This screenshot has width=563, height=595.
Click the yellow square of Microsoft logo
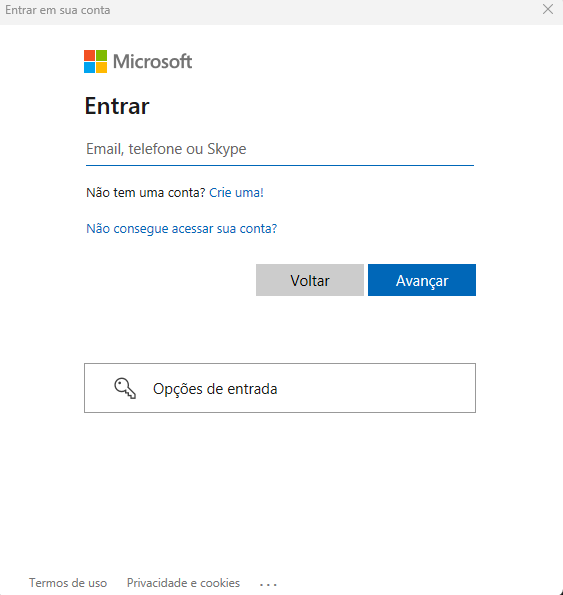(101, 67)
